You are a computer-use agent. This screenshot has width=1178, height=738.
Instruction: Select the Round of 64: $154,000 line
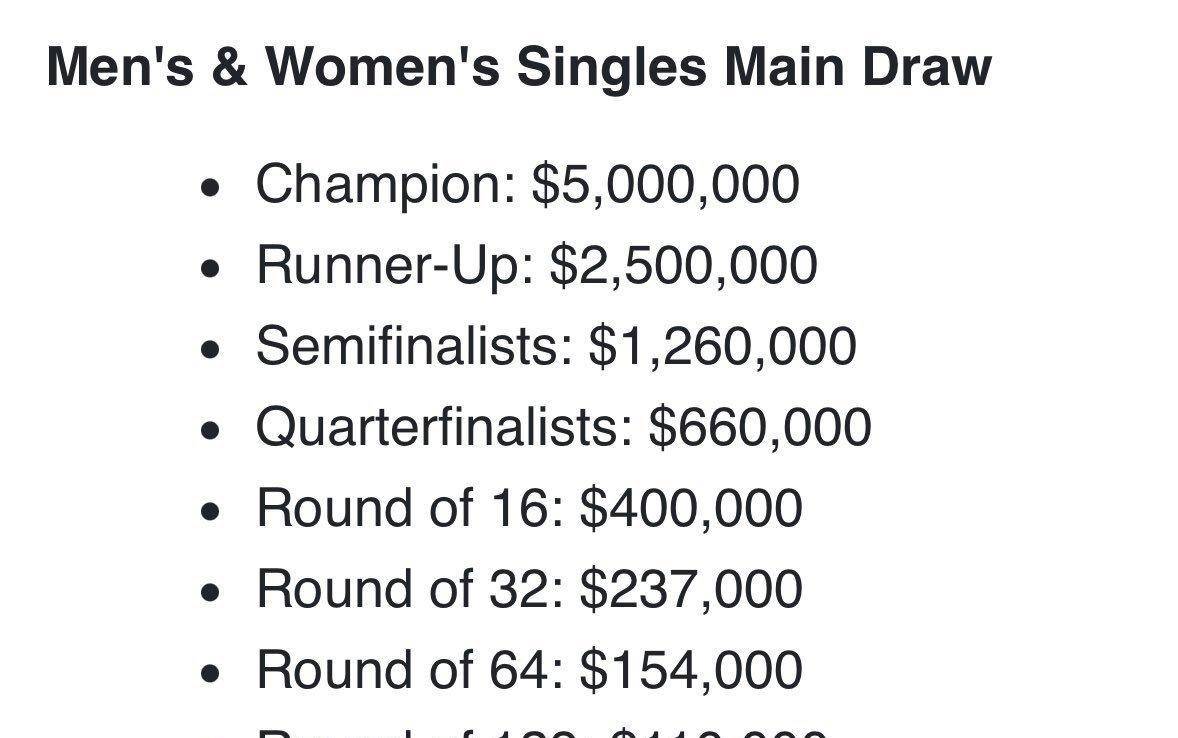pos(530,670)
